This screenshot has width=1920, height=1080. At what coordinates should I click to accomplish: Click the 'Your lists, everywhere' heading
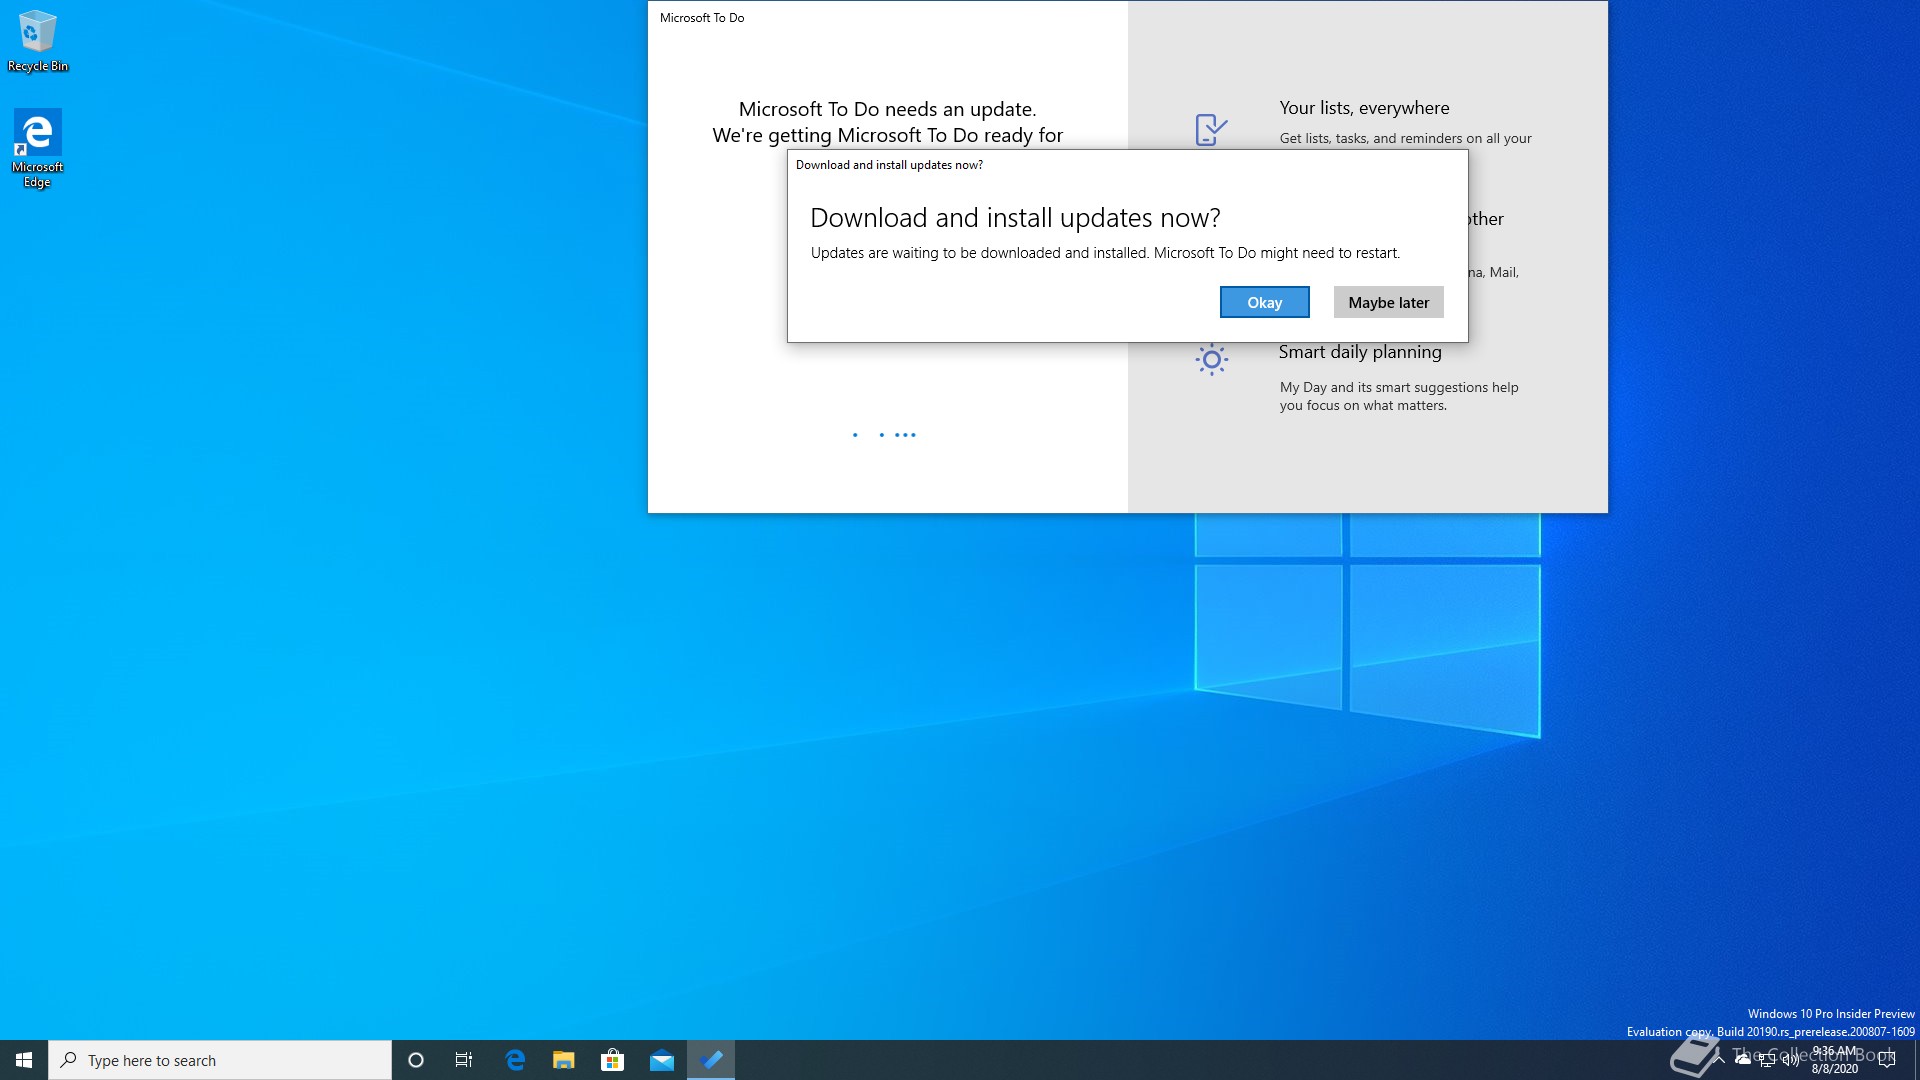click(1364, 108)
